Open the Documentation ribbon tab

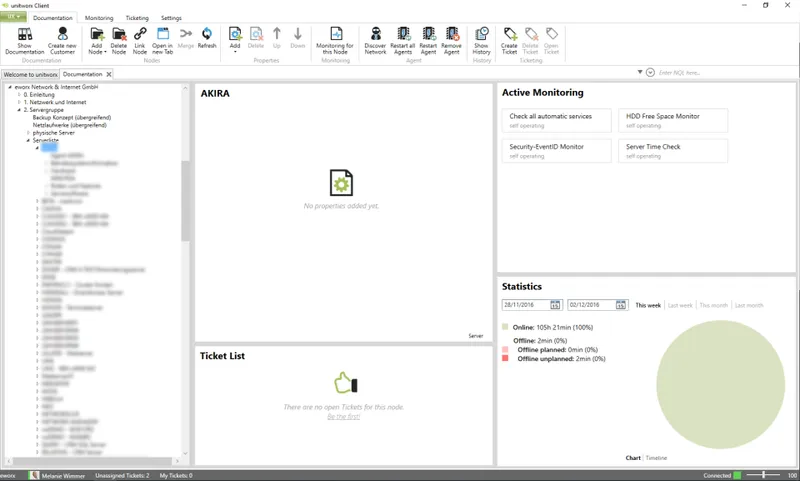point(53,18)
